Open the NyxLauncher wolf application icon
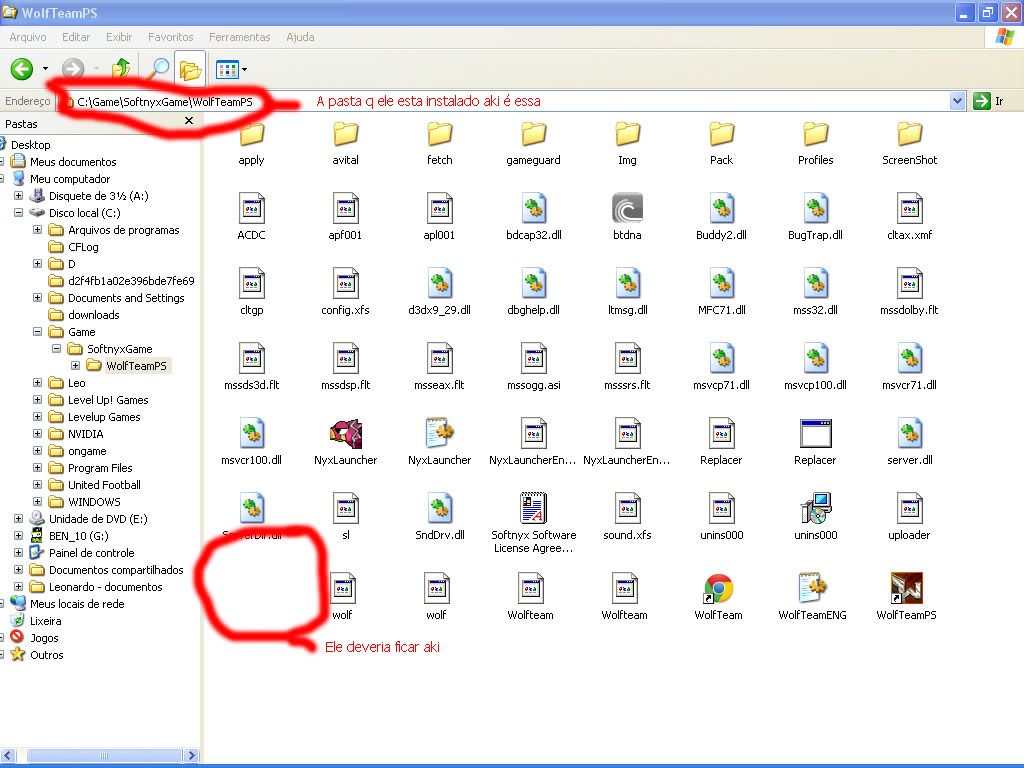Screen dimensions: 1024x768 (345, 434)
